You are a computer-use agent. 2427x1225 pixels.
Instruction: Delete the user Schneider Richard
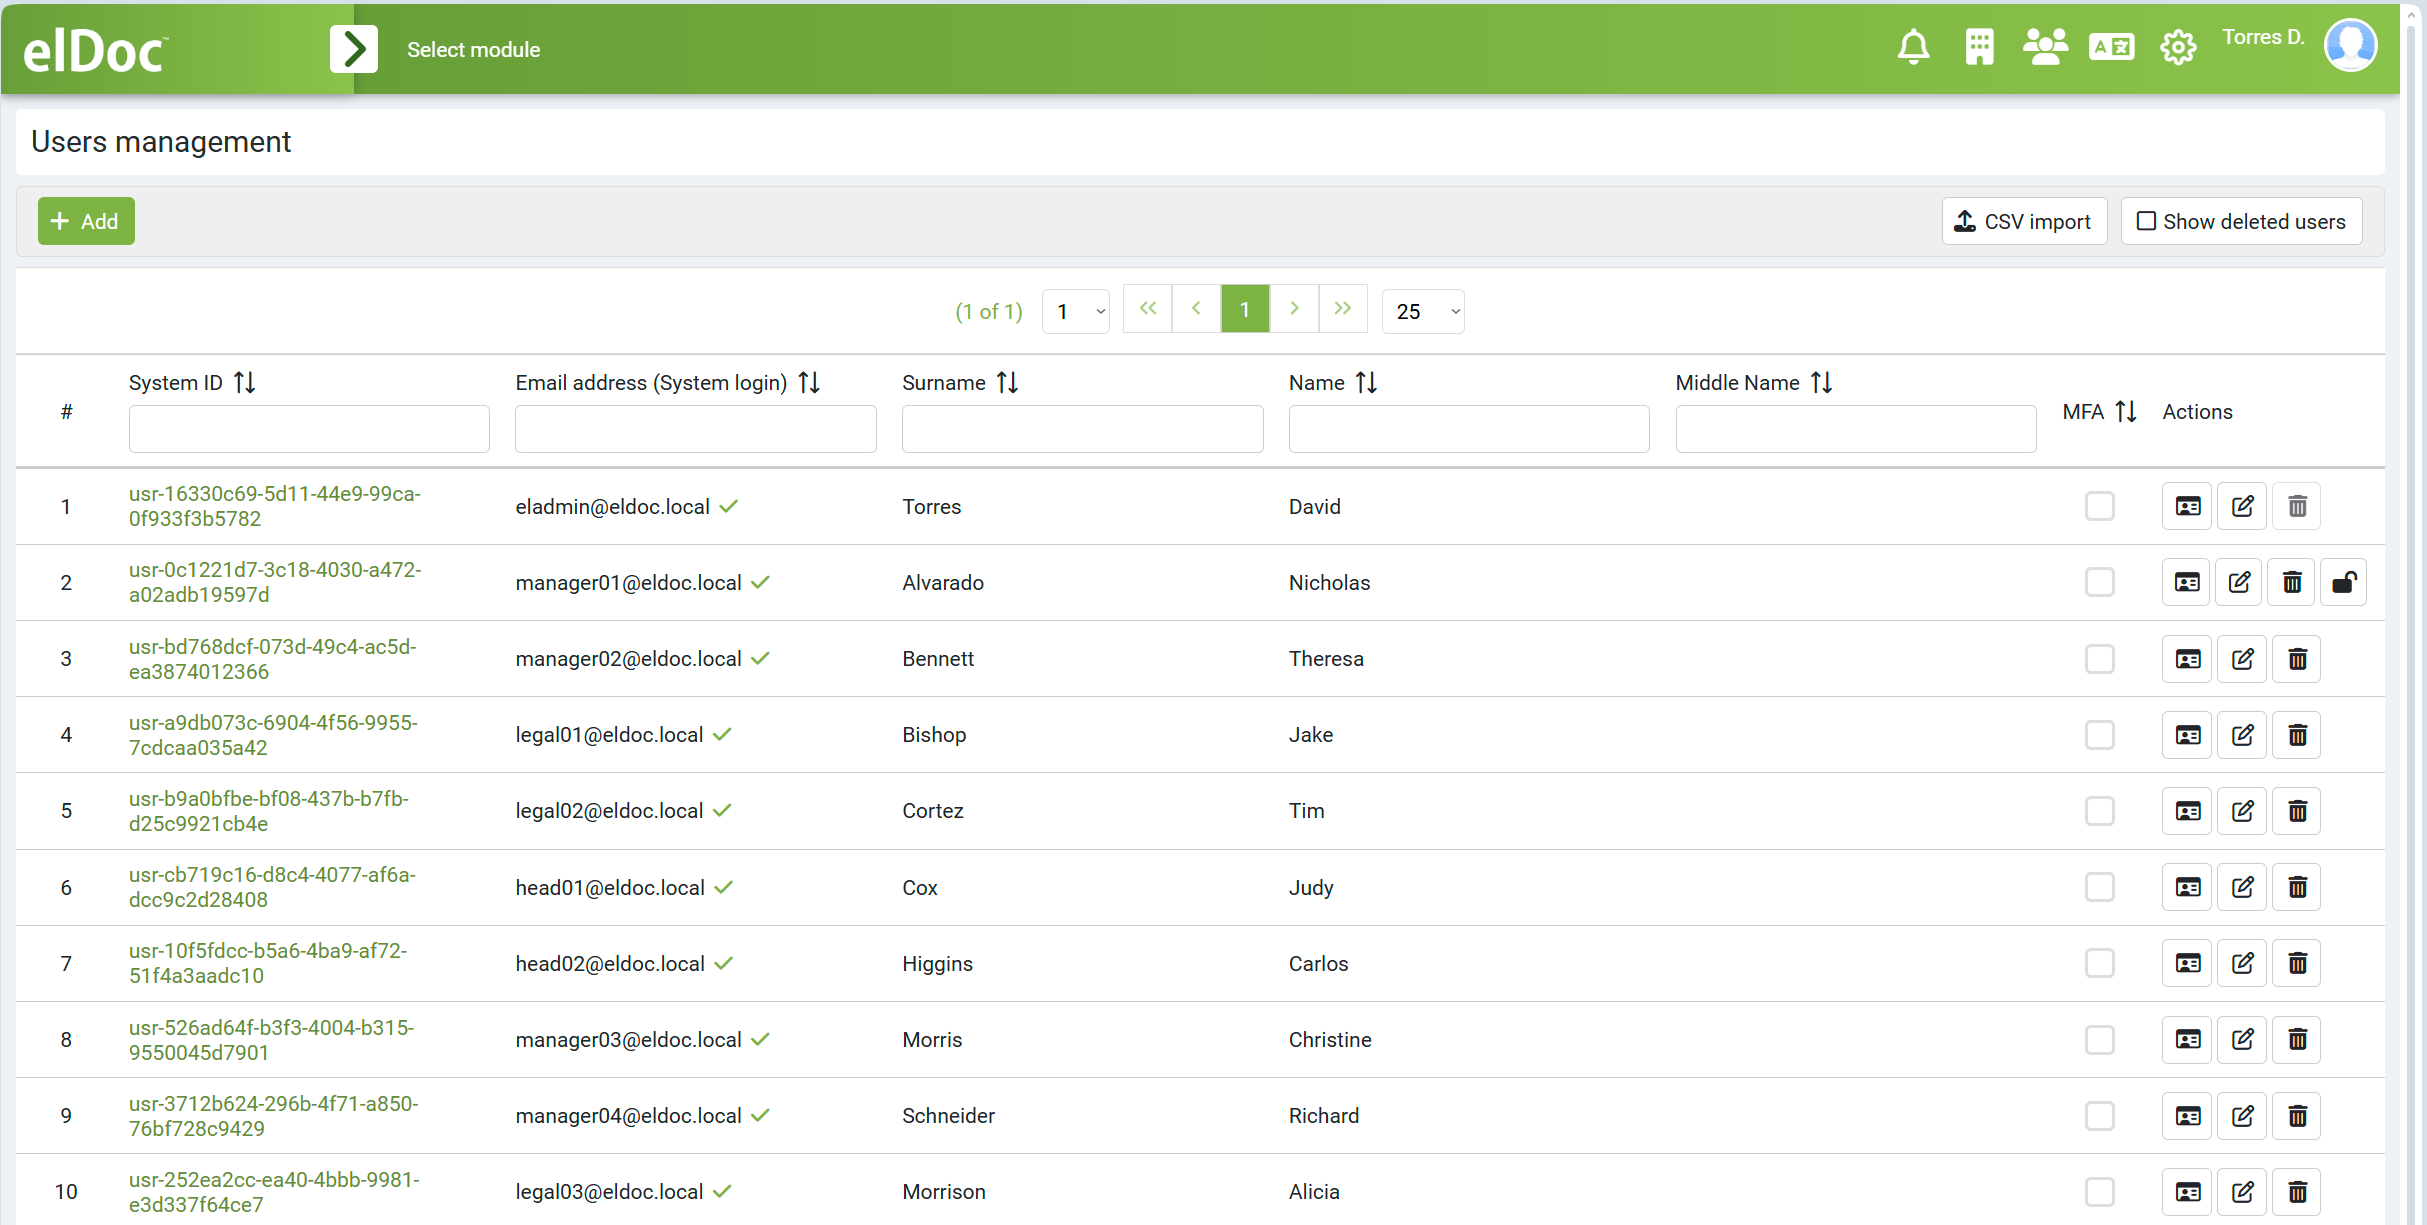(2297, 1116)
